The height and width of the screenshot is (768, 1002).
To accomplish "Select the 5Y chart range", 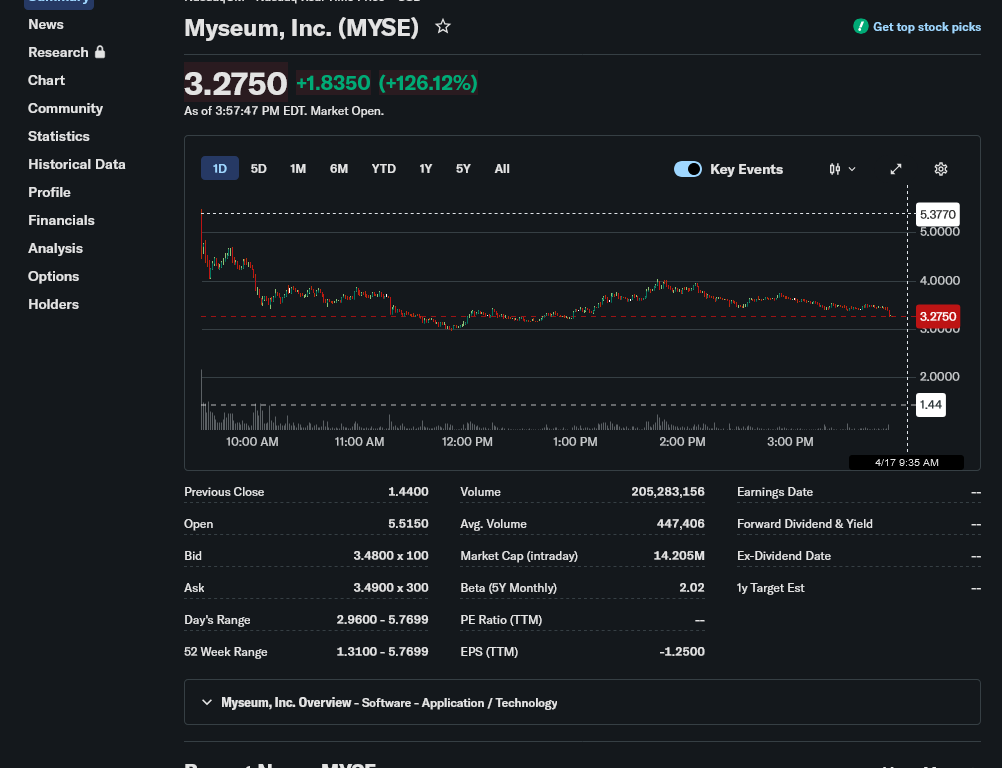I will 463,169.
